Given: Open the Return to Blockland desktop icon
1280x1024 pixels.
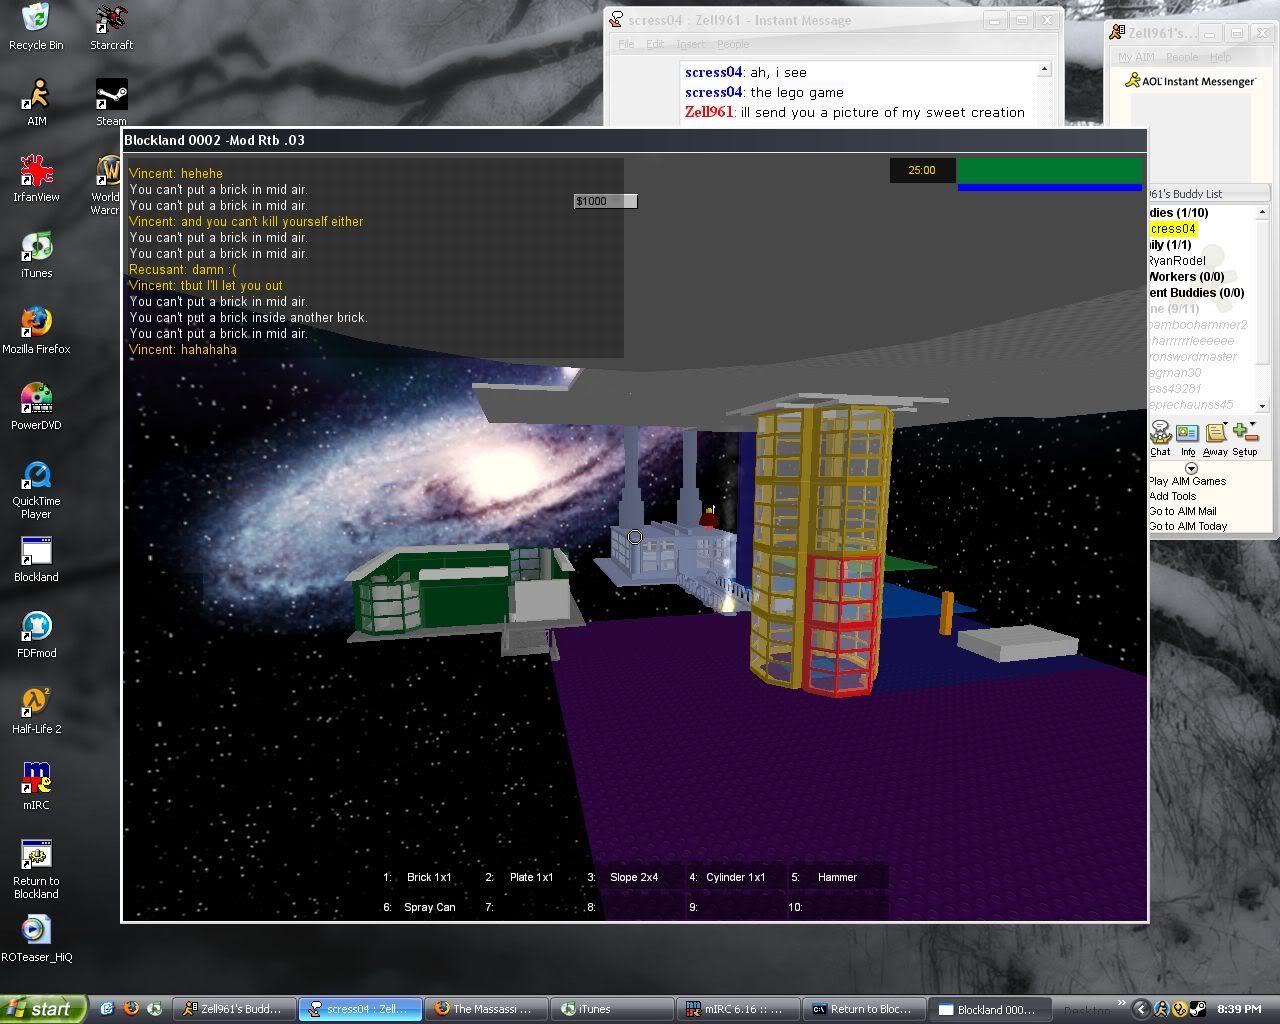Looking at the screenshot, I should (x=36, y=870).
